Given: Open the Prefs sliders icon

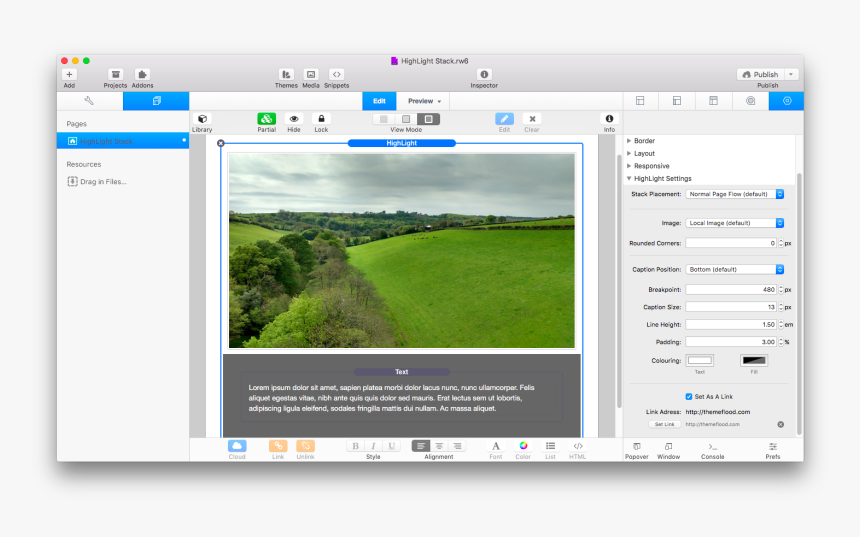Looking at the screenshot, I should (x=773, y=446).
